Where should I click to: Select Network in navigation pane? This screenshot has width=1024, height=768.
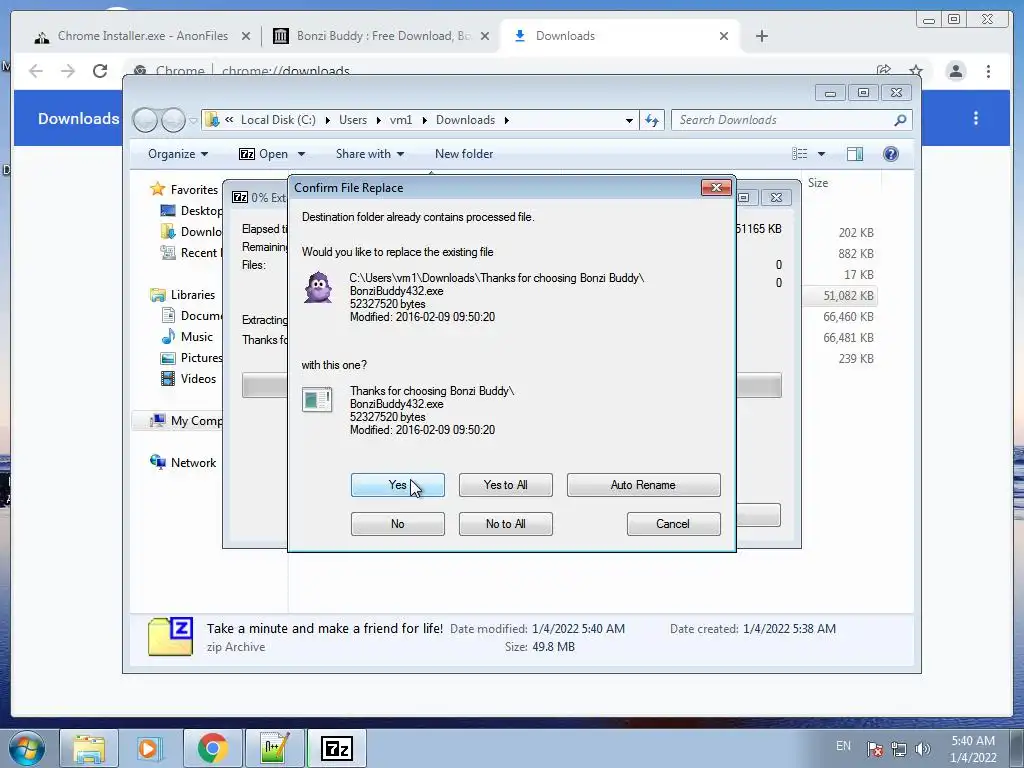pos(193,462)
